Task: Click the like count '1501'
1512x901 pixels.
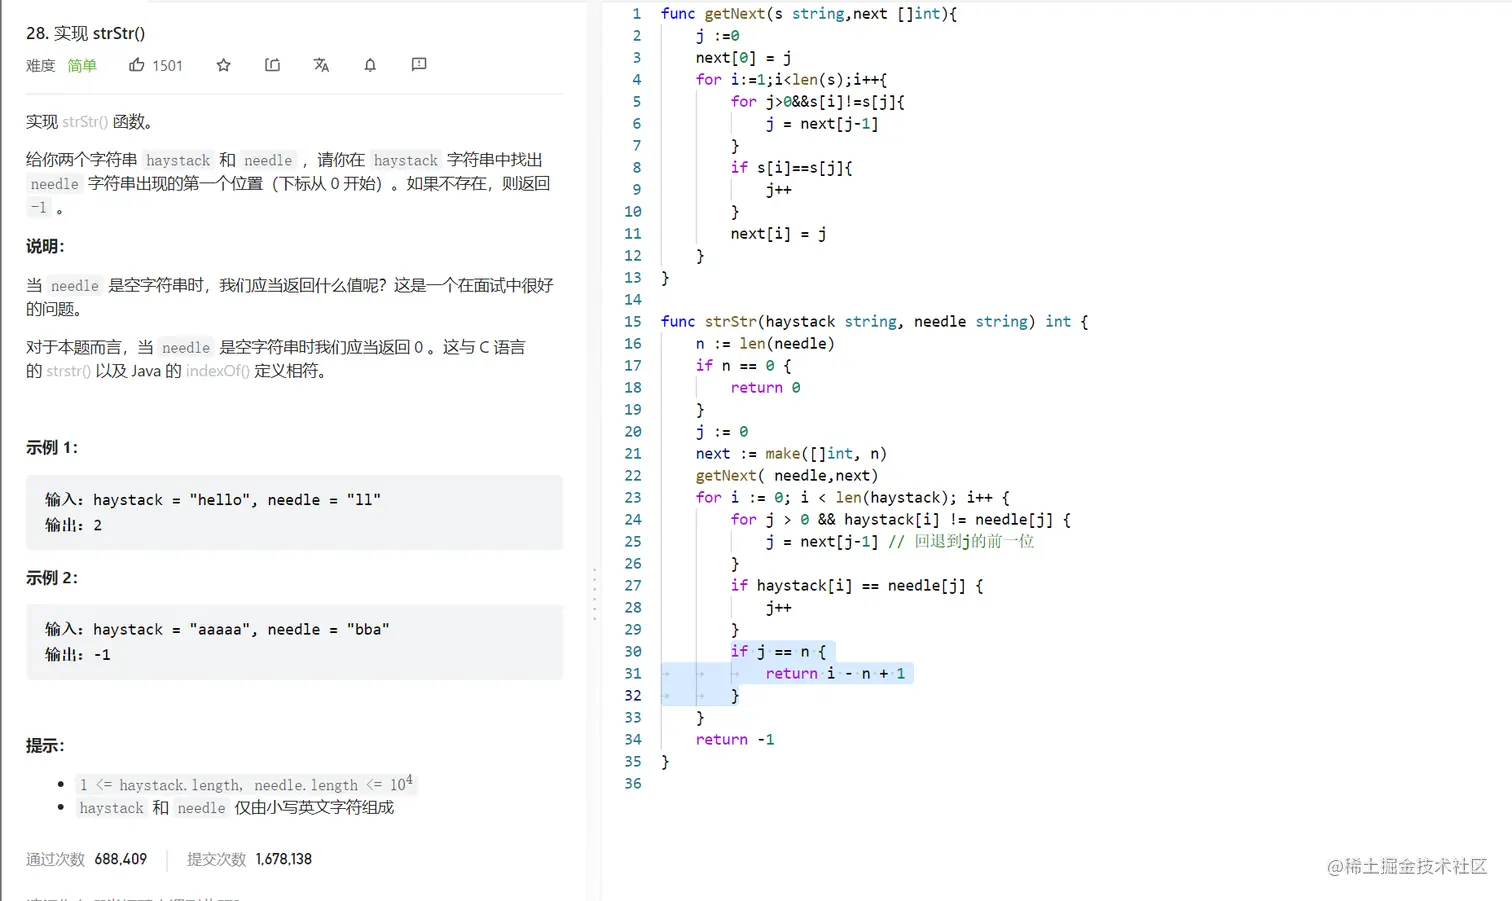Action: (168, 66)
